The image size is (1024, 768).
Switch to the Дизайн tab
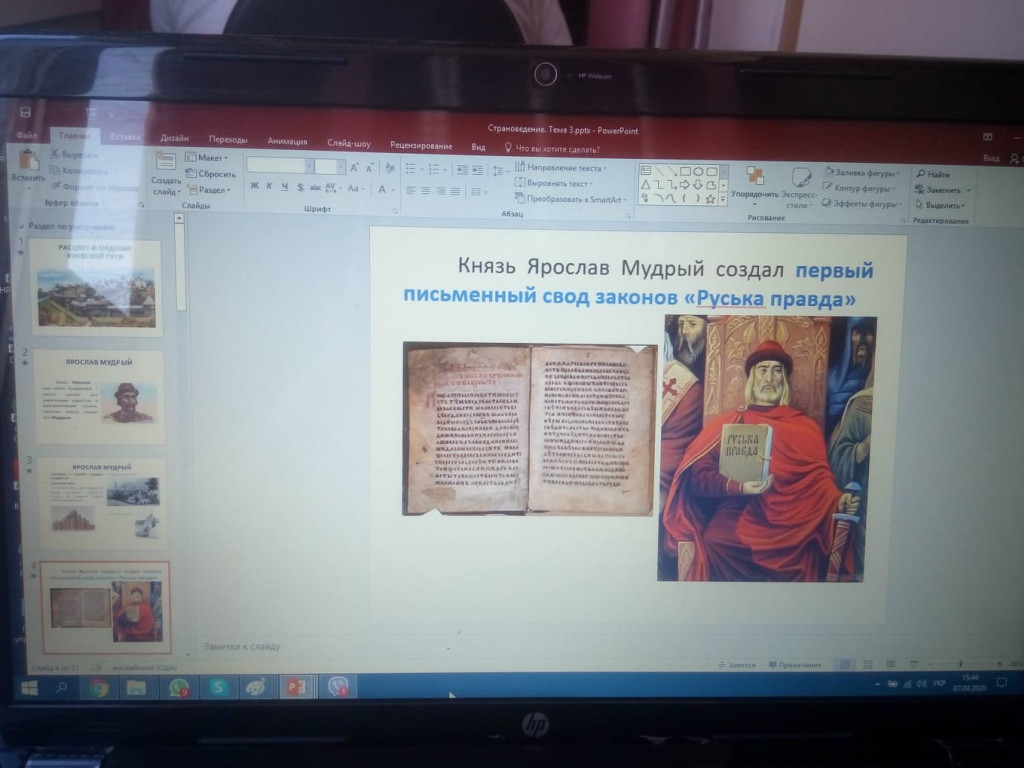click(x=174, y=138)
